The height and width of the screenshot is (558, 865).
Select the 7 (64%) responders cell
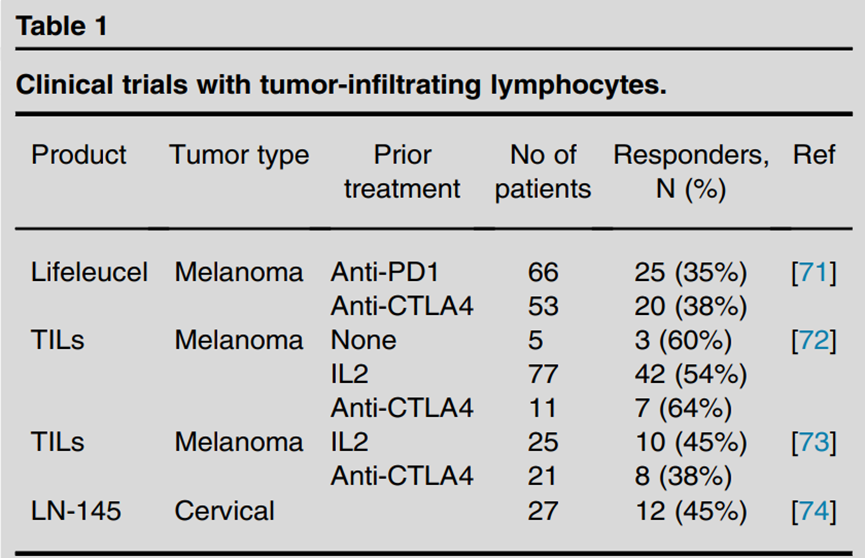(x=684, y=408)
